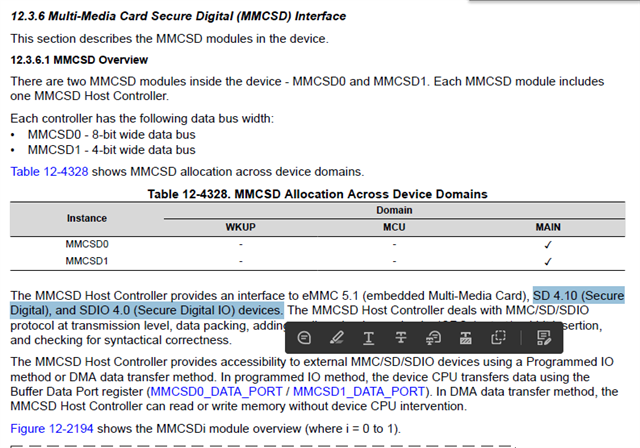Click the MMCSD1 instance table cell
Viewport: 640px width, 448px height.
[x=87, y=261]
